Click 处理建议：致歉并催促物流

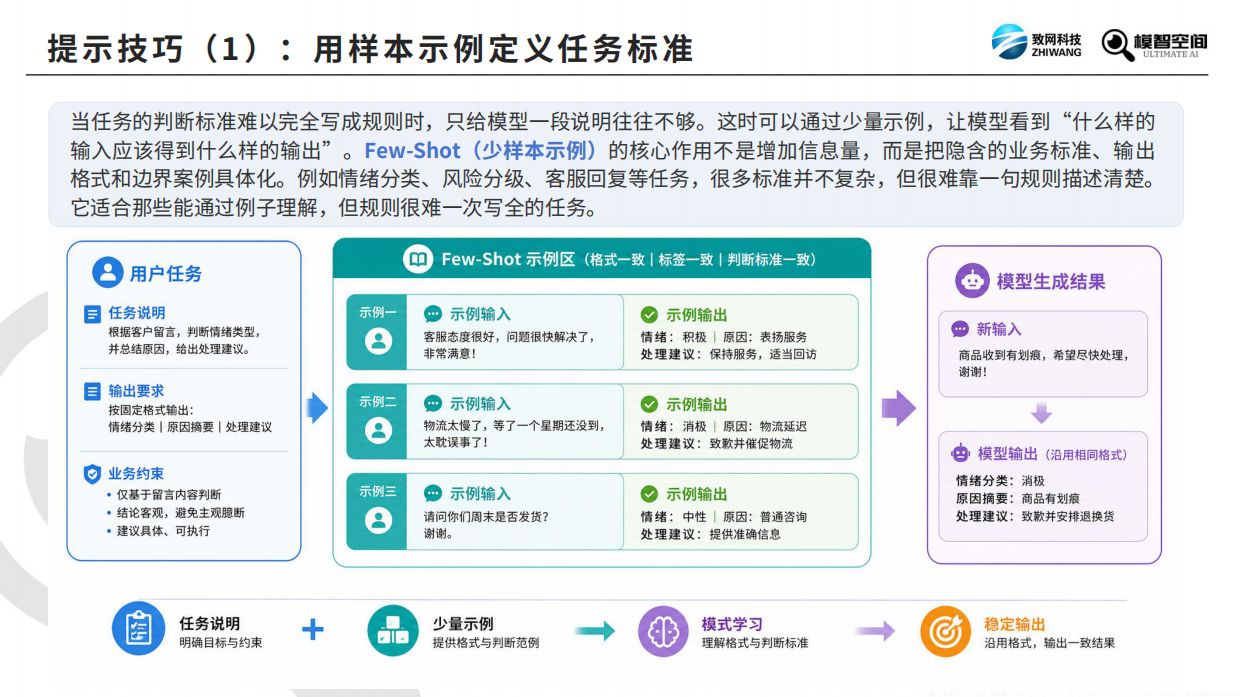click(716, 444)
